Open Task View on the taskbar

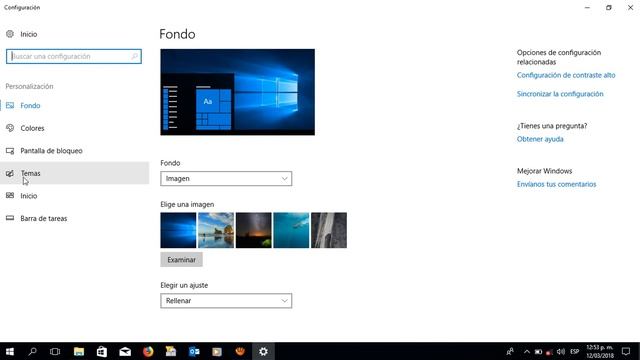pos(55,351)
